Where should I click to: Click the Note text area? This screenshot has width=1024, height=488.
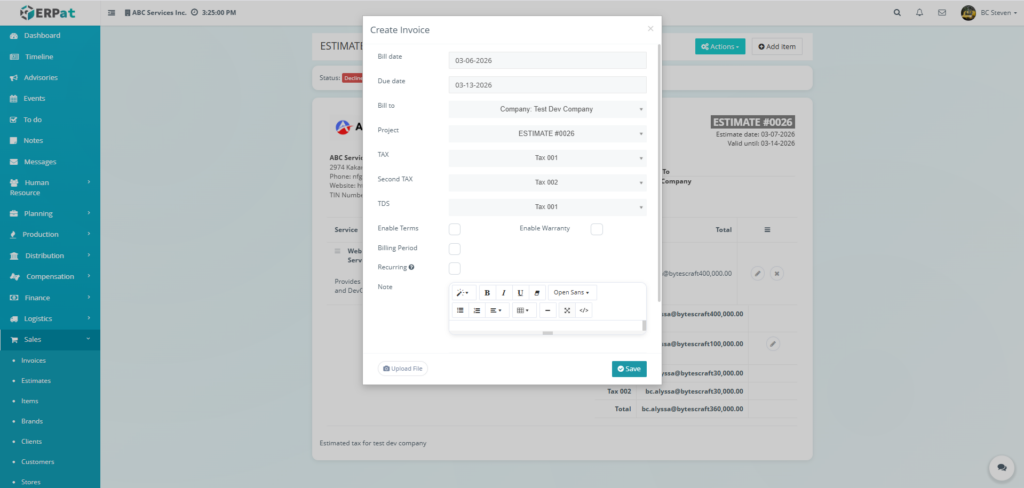[x=545, y=325]
